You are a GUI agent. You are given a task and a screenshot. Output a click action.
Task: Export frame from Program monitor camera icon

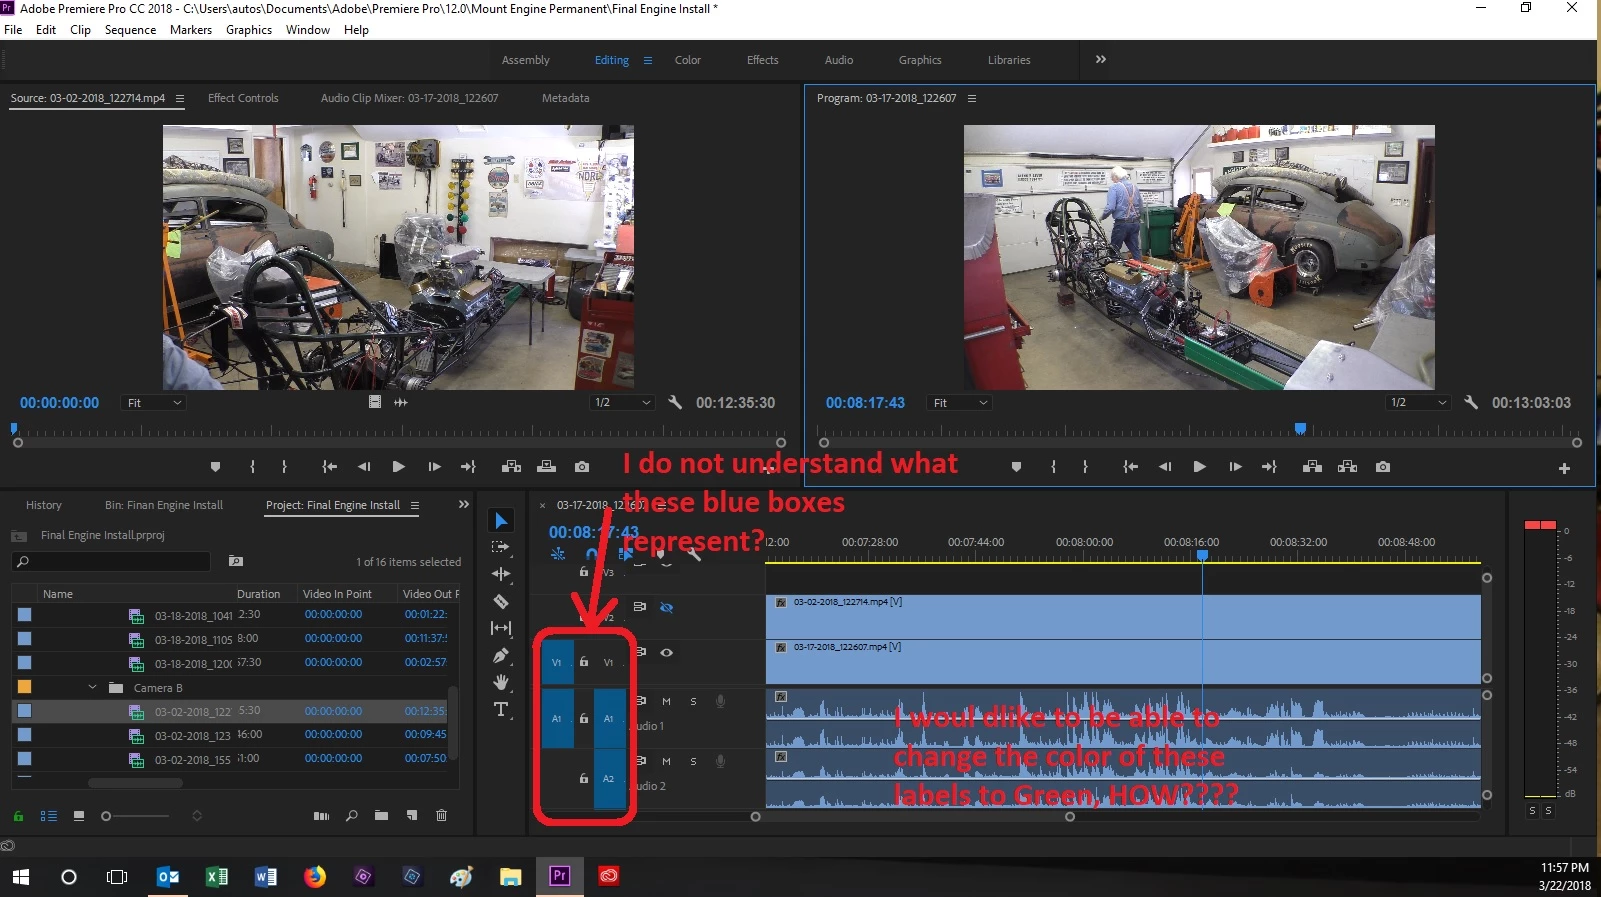click(x=1383, y=467)
